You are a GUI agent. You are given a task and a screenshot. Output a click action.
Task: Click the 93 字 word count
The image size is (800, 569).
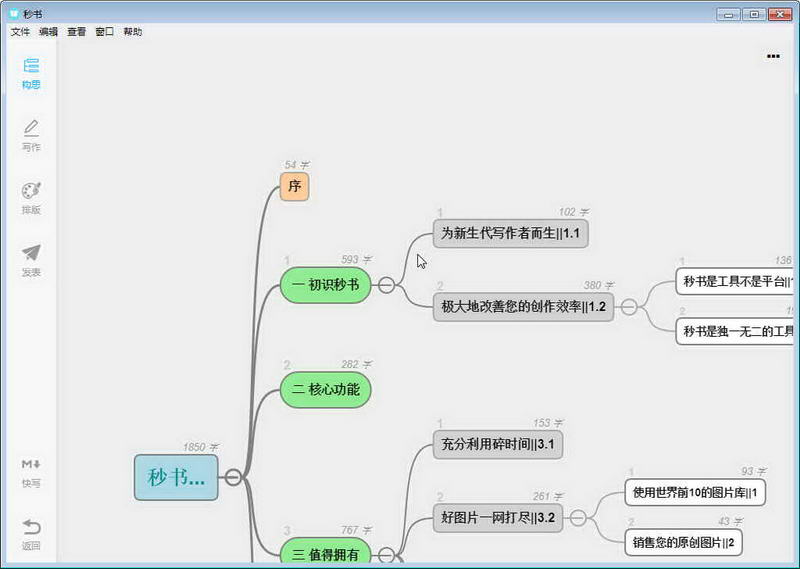pos(754,471)
